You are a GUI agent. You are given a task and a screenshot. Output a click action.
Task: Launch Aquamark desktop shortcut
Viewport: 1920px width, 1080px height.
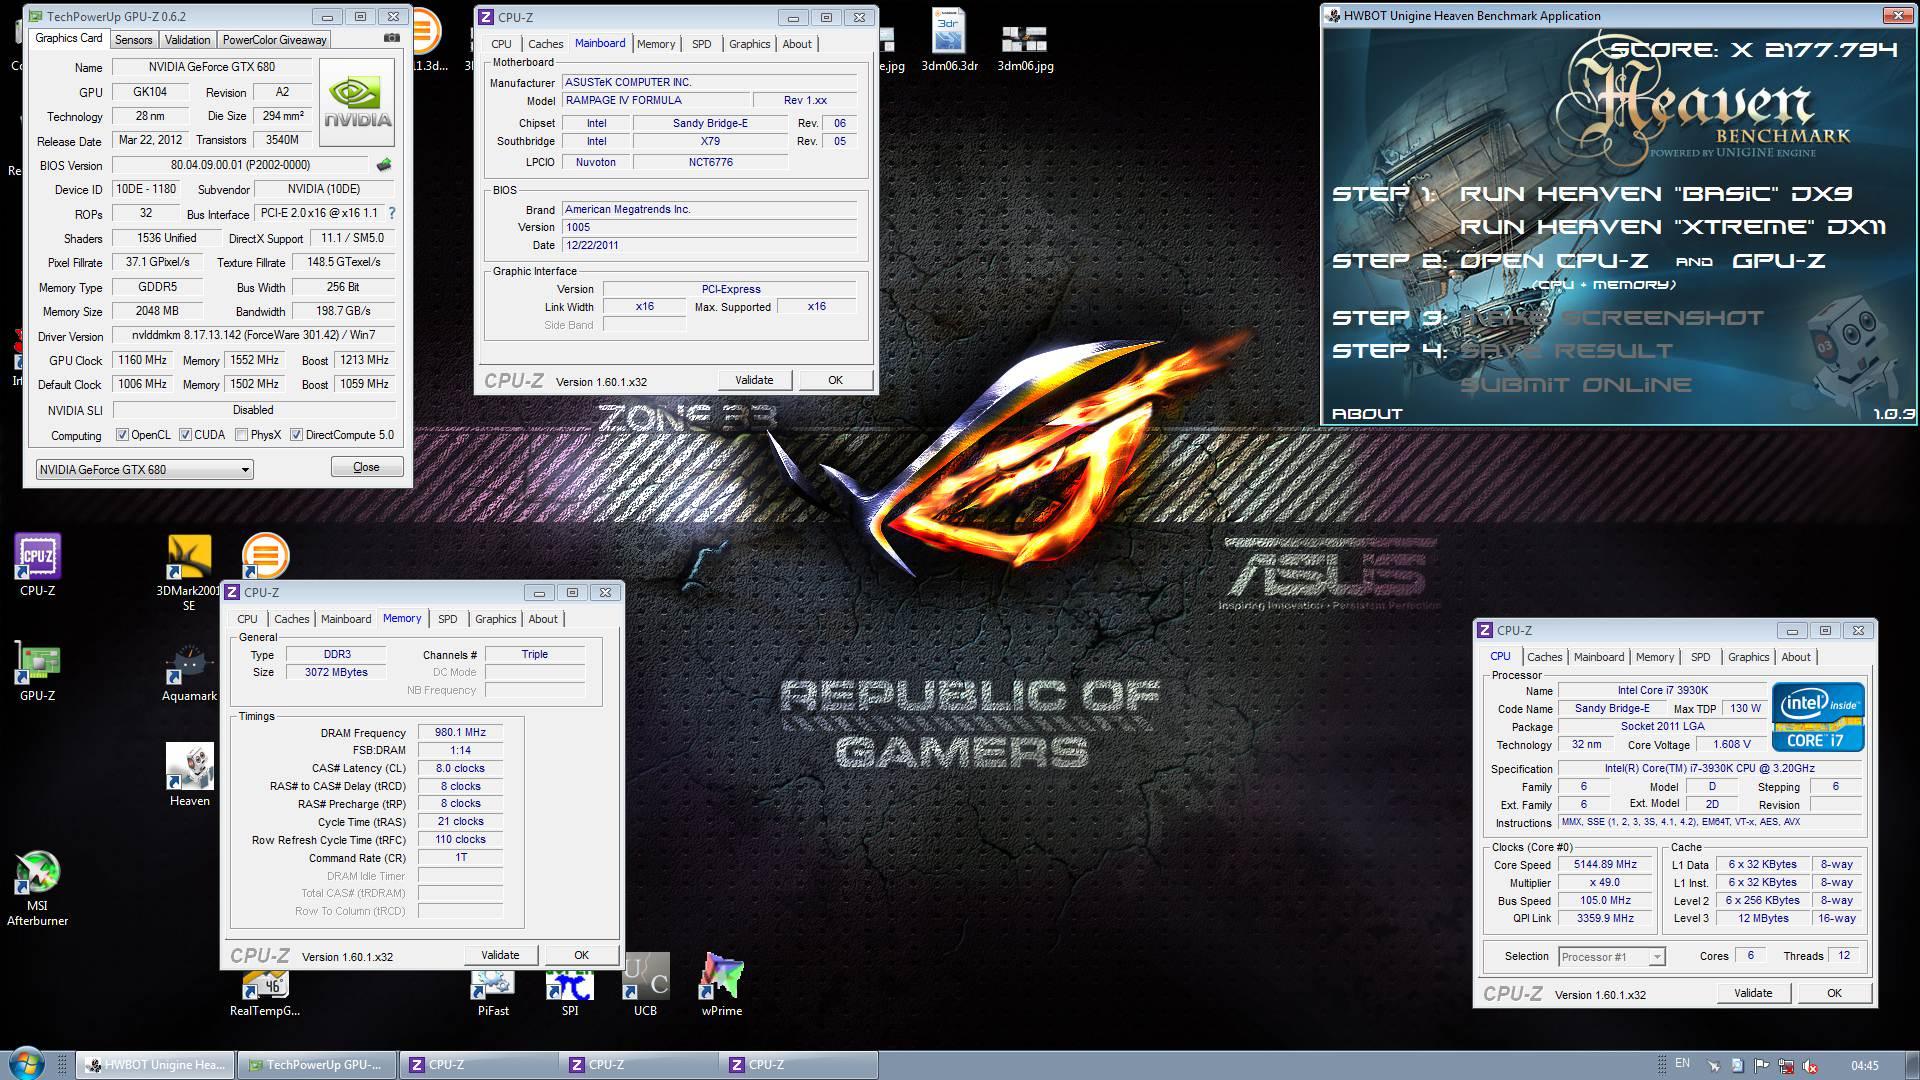point(189,672)
